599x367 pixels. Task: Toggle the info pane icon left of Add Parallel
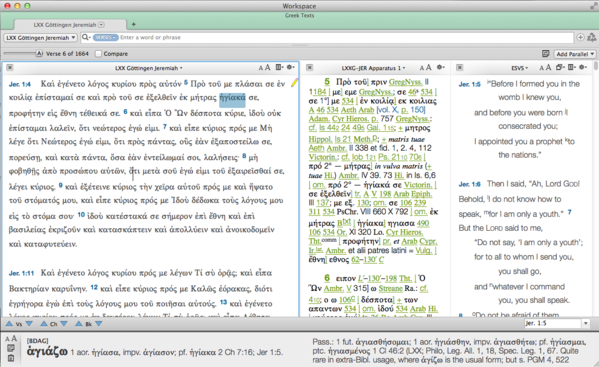546,54
